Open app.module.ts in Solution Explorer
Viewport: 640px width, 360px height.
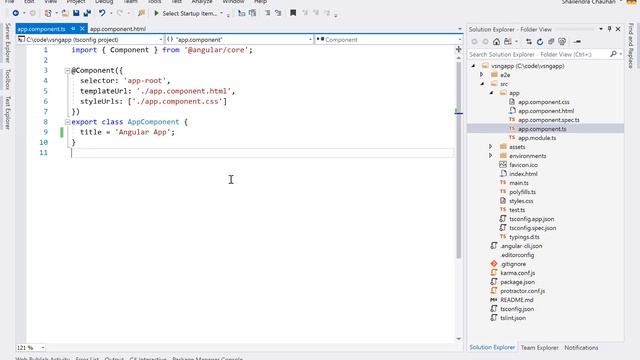(537, 138)
